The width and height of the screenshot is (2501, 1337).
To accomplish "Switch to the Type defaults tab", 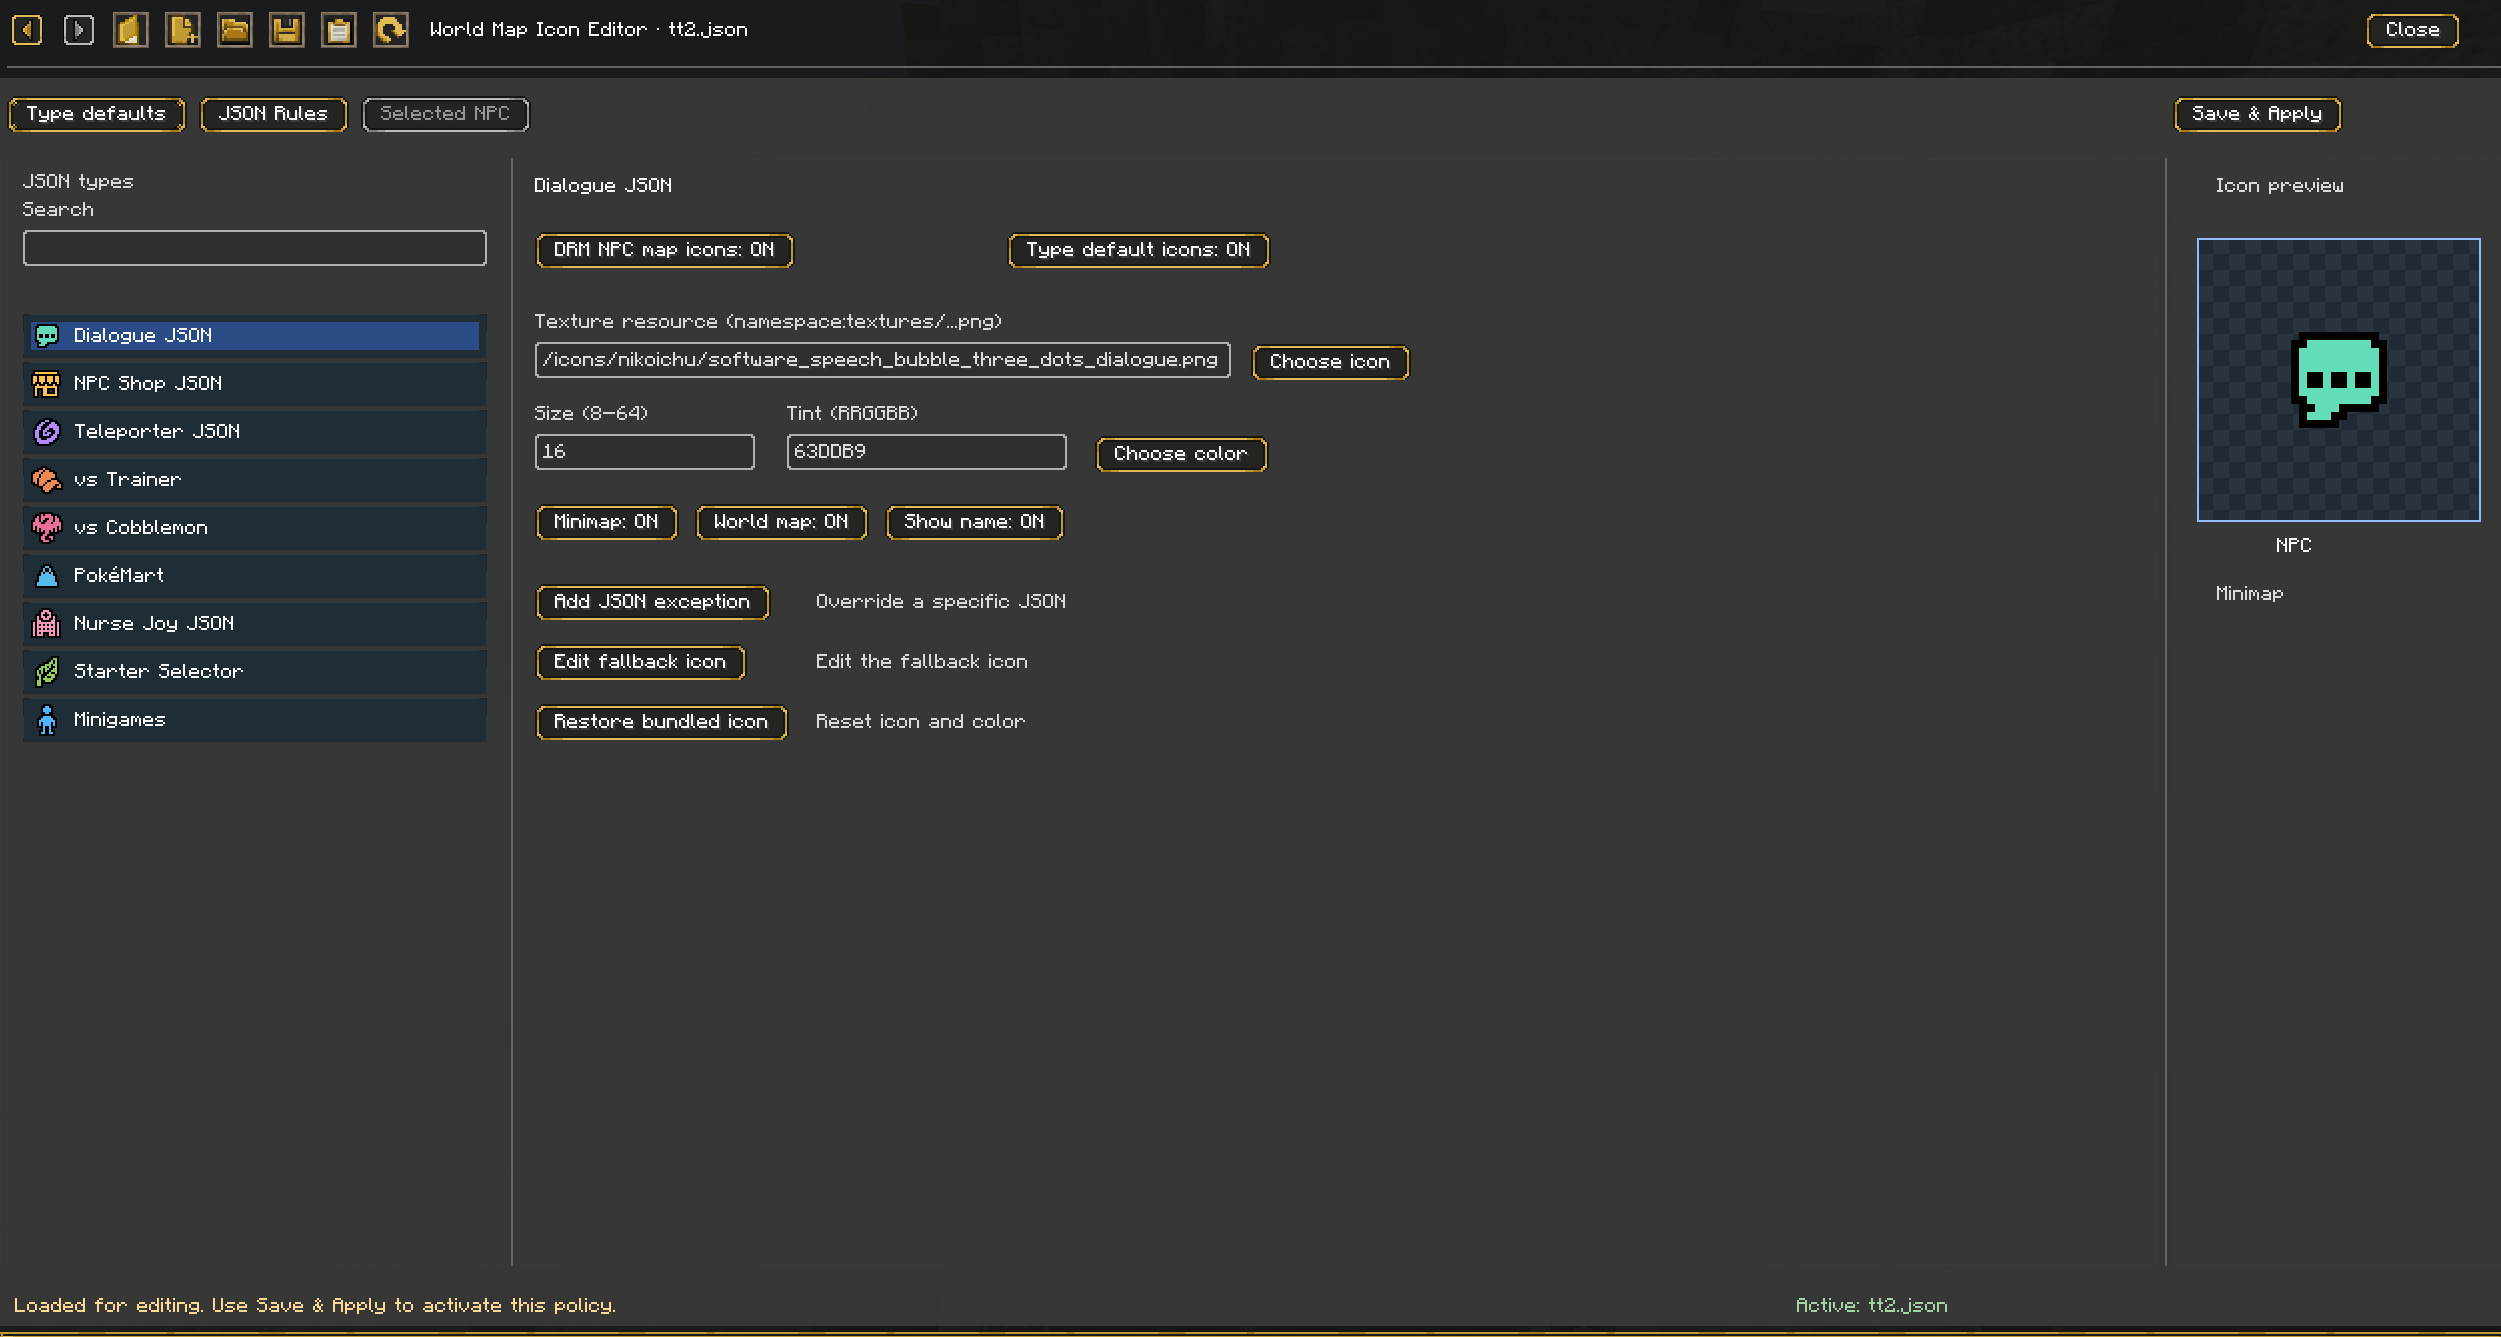I will 96,114.
